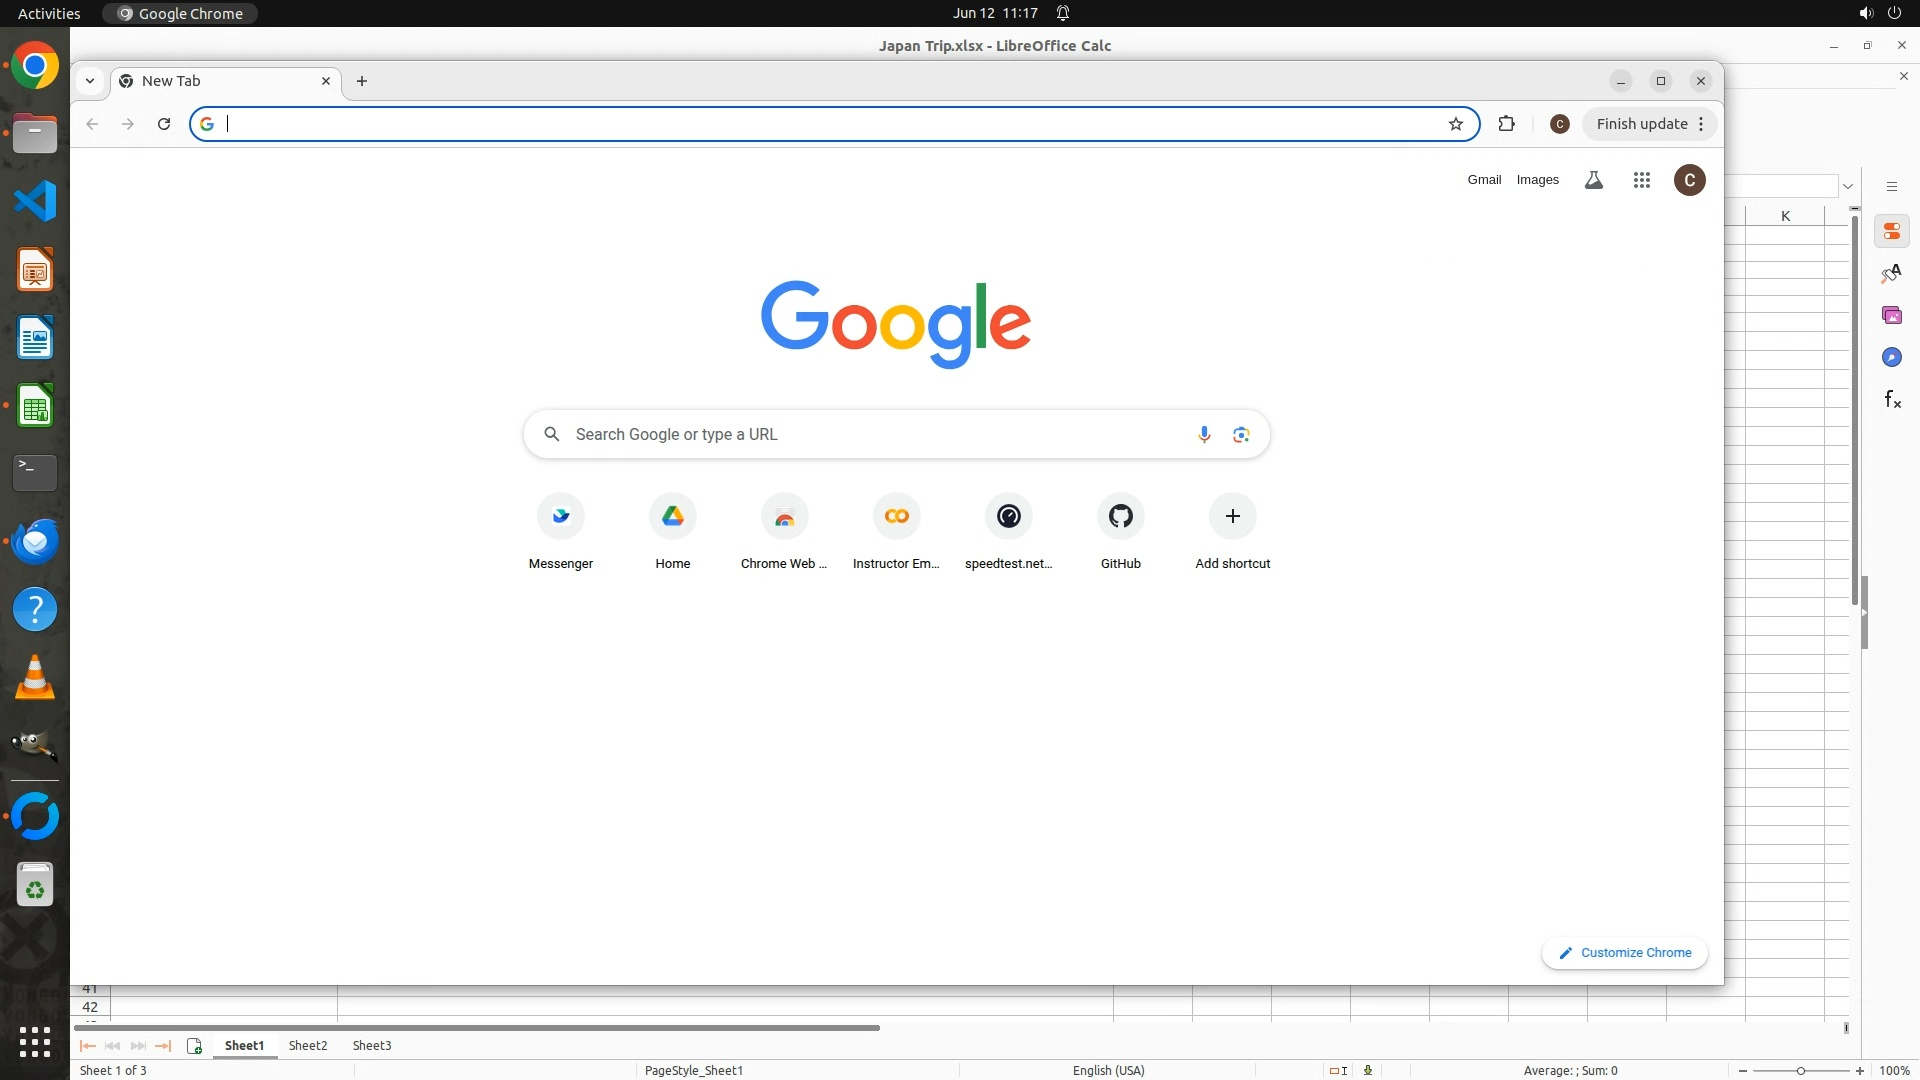This screenshot has width=1920, height=1080.
Task: Open Search Labs flask icon
Action: pyautogui.click(x=1594, y=180)
